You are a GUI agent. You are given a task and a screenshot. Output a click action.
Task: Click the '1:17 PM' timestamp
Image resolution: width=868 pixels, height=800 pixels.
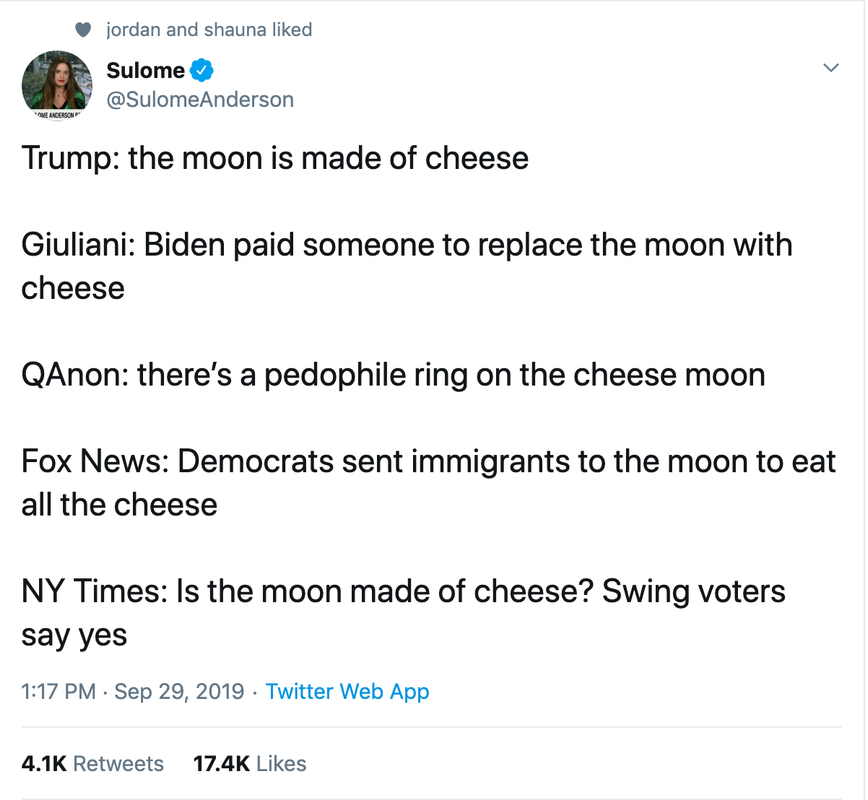[x=61, y=691]
